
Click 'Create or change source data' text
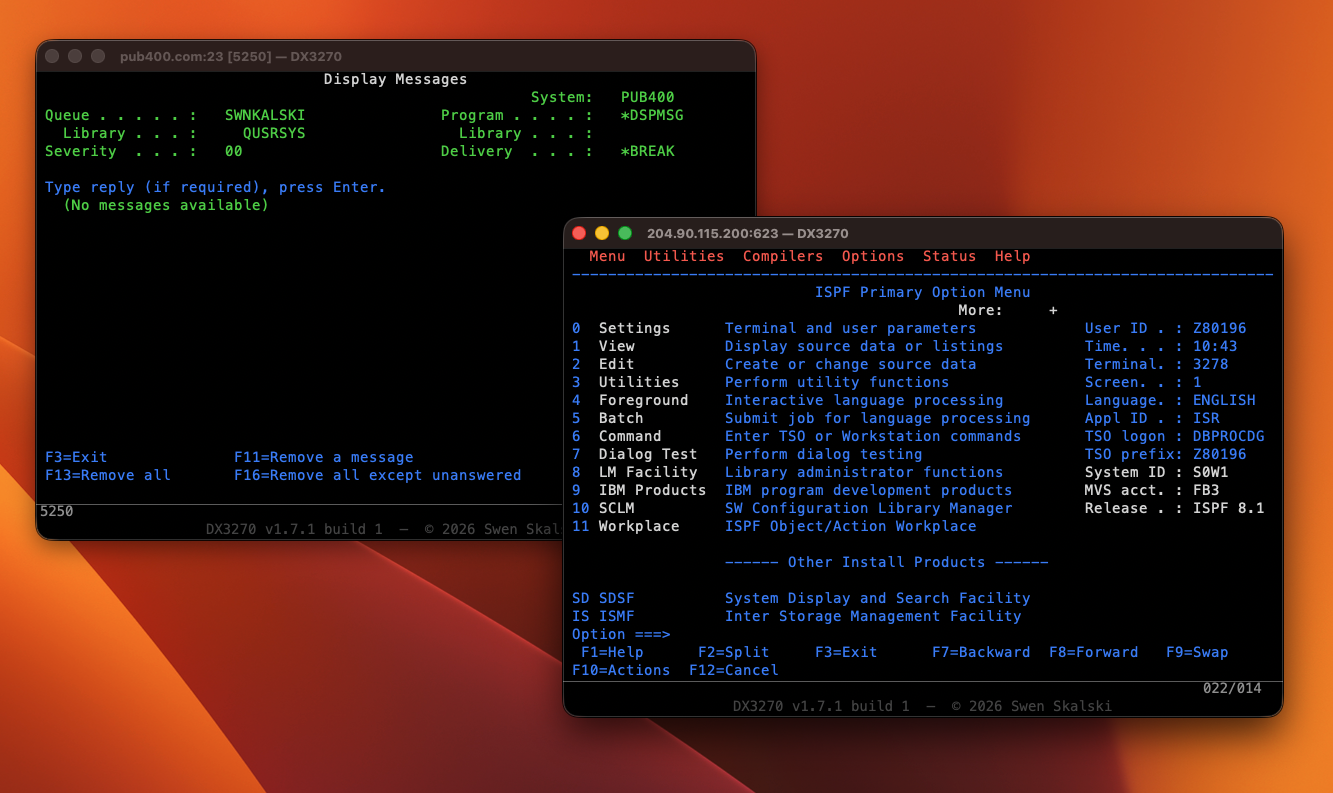coord(850,364)
